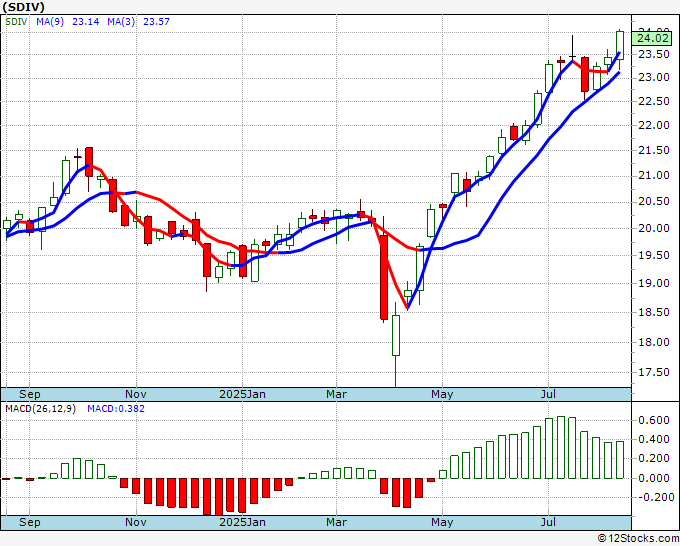
Task: Click Nov on the price chart date axis
Action: [x=136, y=394]
